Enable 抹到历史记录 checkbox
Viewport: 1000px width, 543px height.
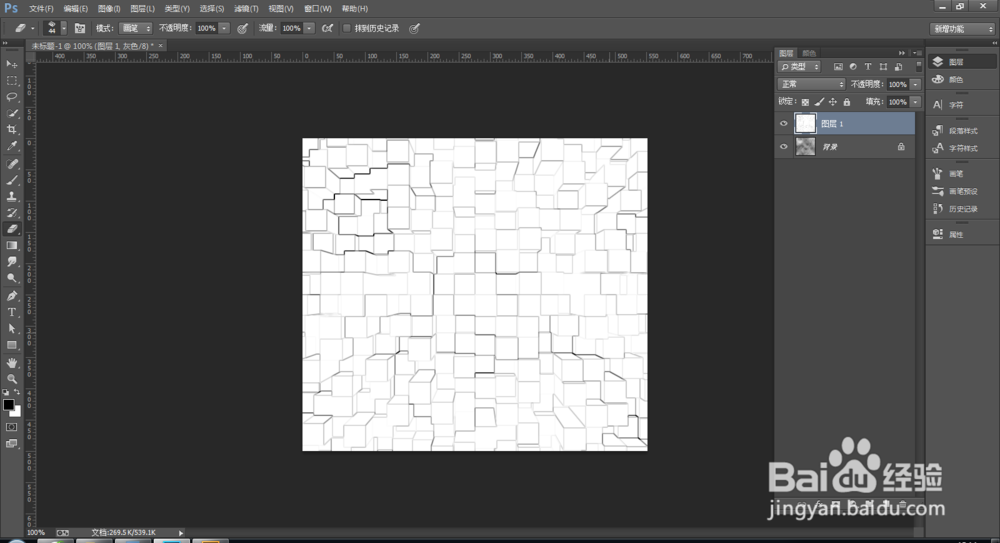(347, 28)
